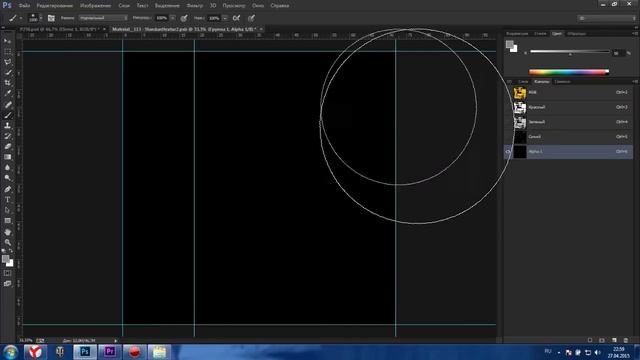Select the Eyedropper tool
The image size is (640, 360).
(x=7, y=93)
